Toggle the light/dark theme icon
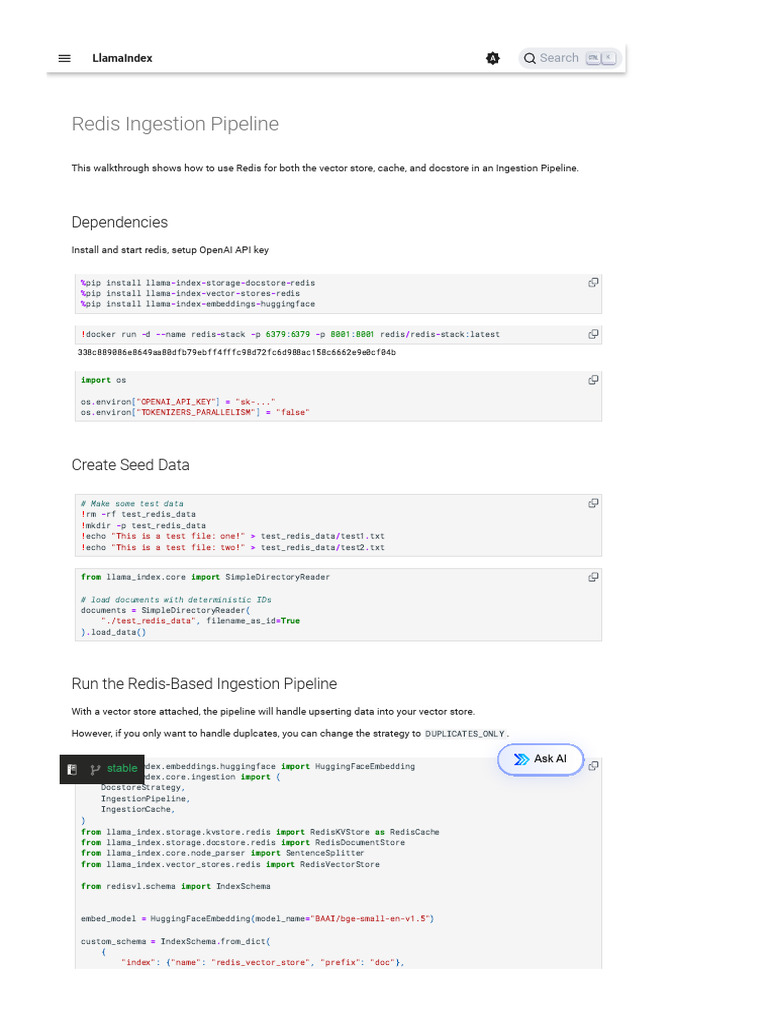The width and height of the screenshot is (768, 1024). (x=493, y=58)
